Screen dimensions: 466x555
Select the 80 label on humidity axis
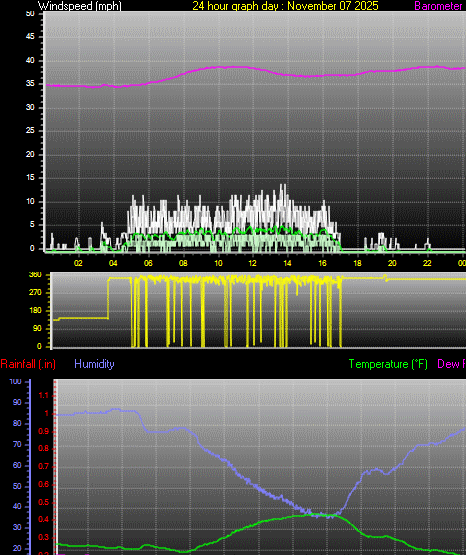point(17,423)
